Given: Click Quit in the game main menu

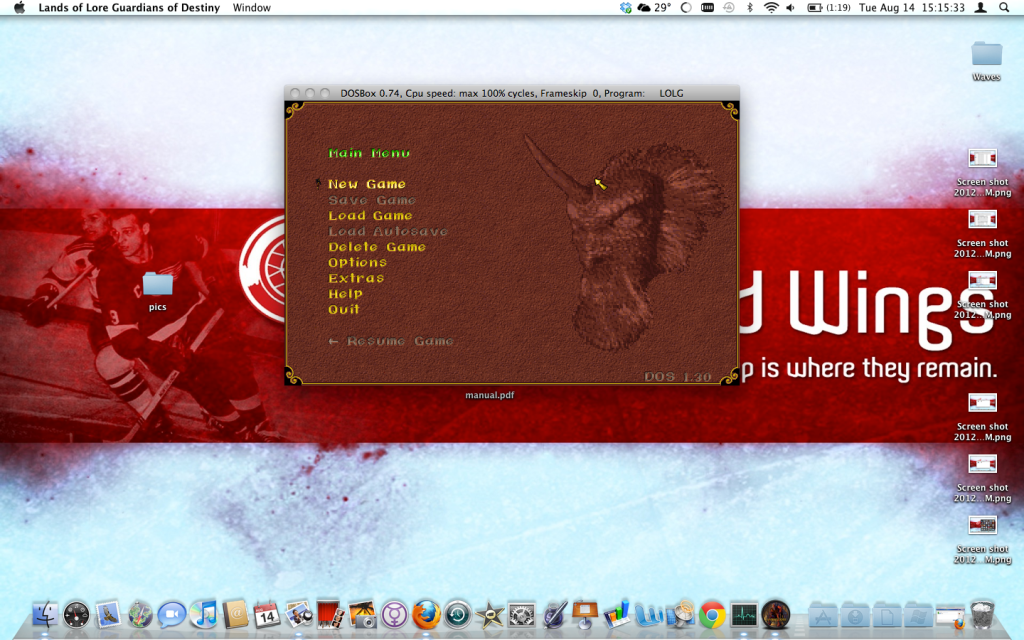Looking at the screenshot, I should pos(344,310).
